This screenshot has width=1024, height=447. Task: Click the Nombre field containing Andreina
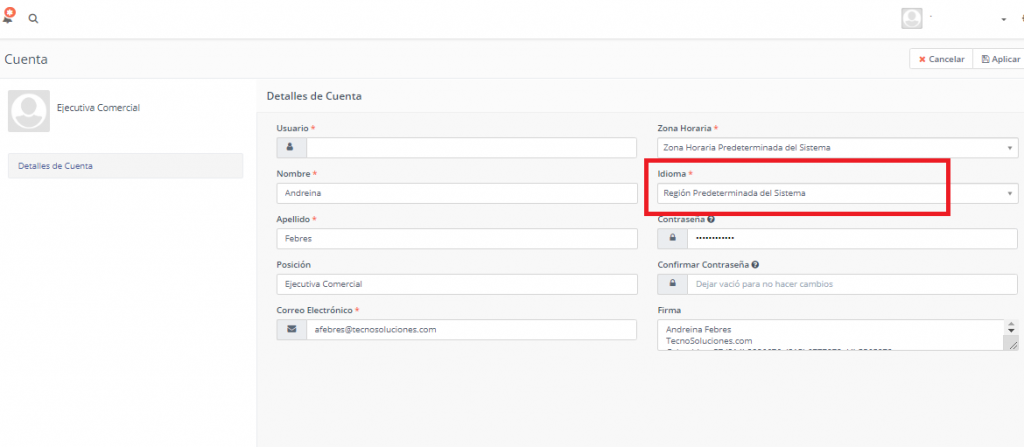click(x=456, y=193)
